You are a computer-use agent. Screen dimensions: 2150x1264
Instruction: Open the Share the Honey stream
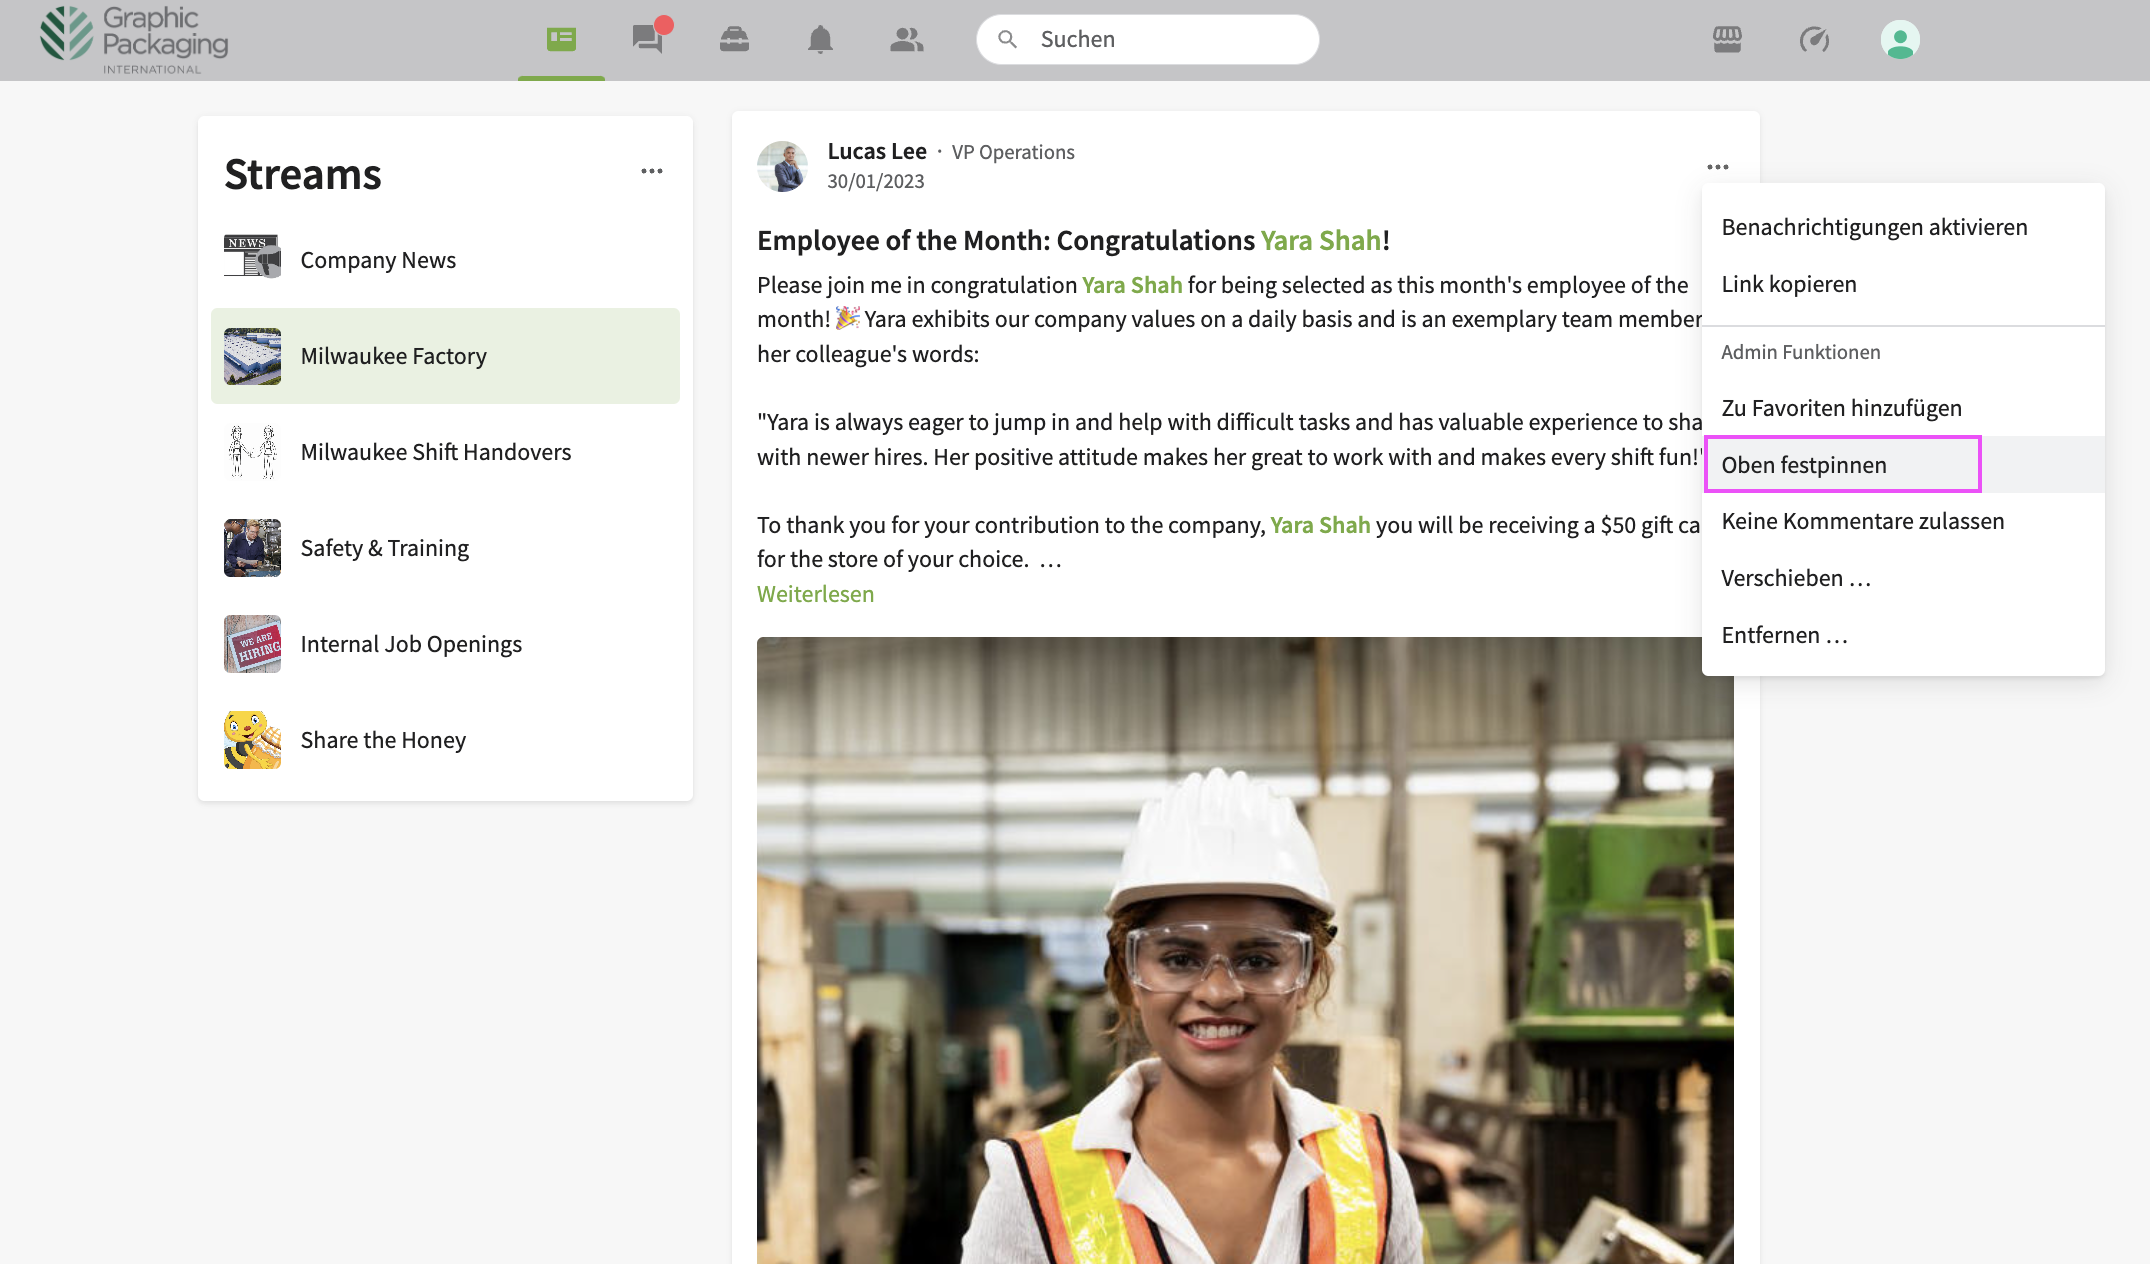click(x=445, y=740)
